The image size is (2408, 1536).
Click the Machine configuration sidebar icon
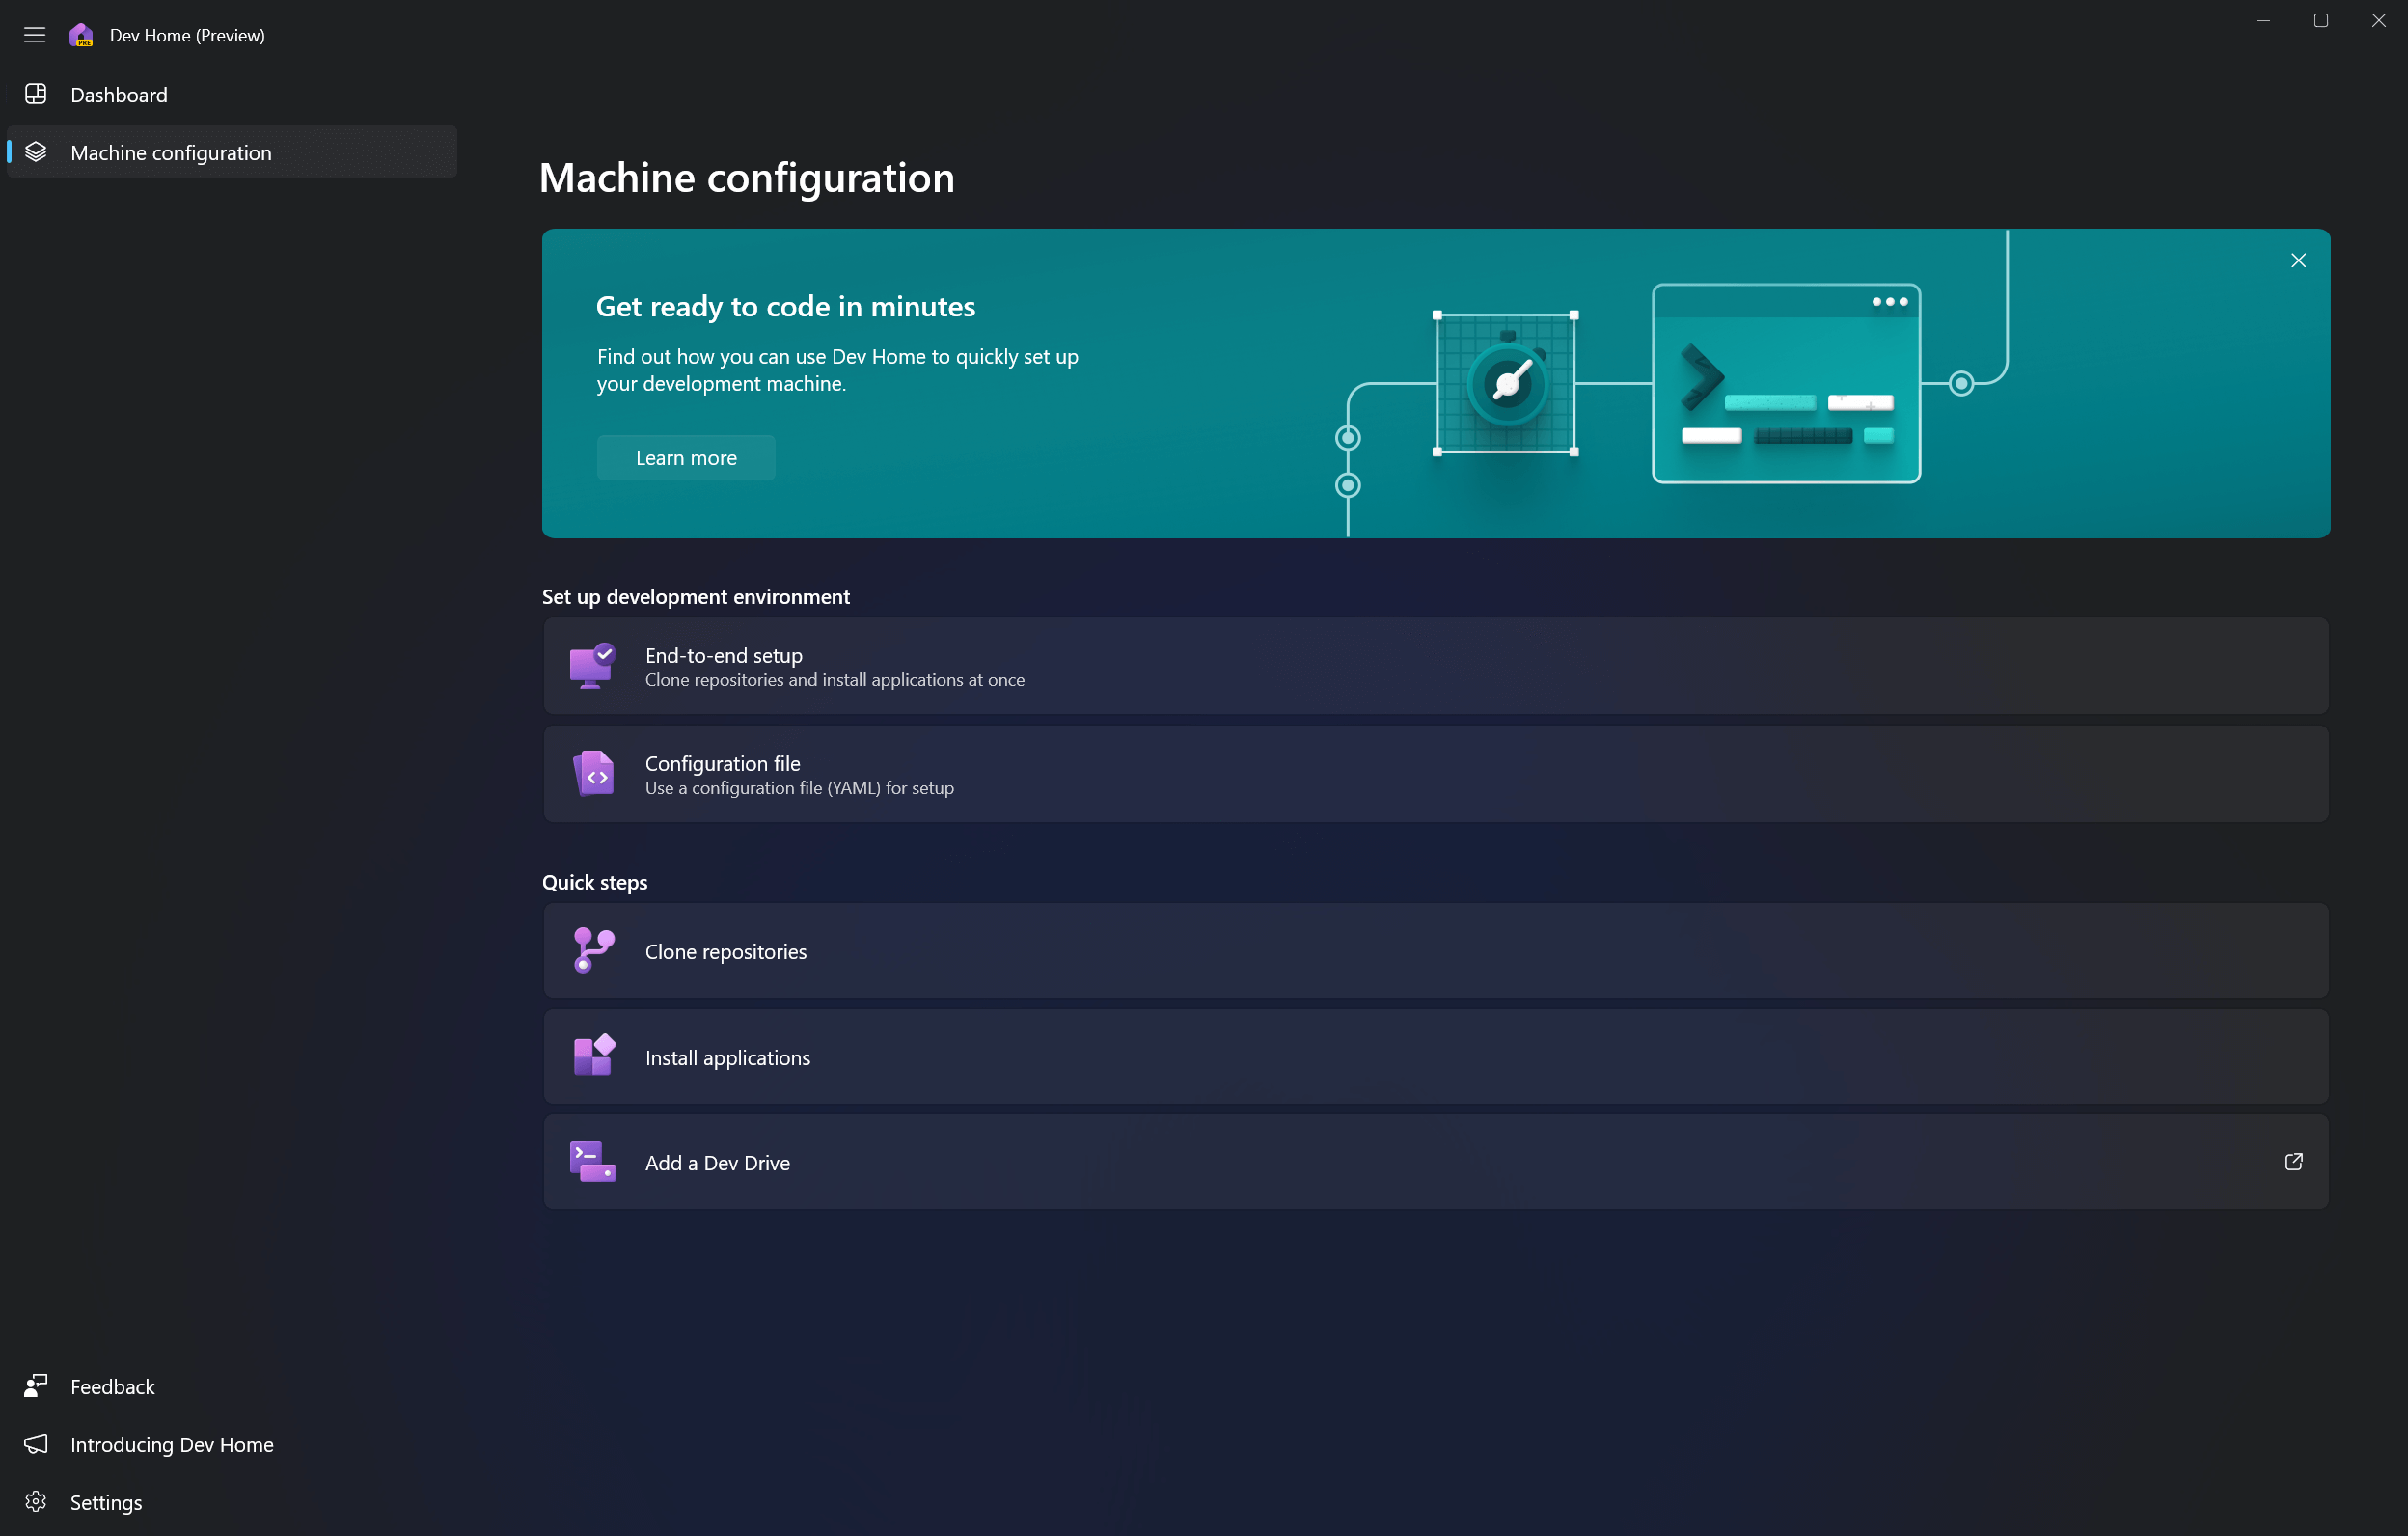[37, 152]
